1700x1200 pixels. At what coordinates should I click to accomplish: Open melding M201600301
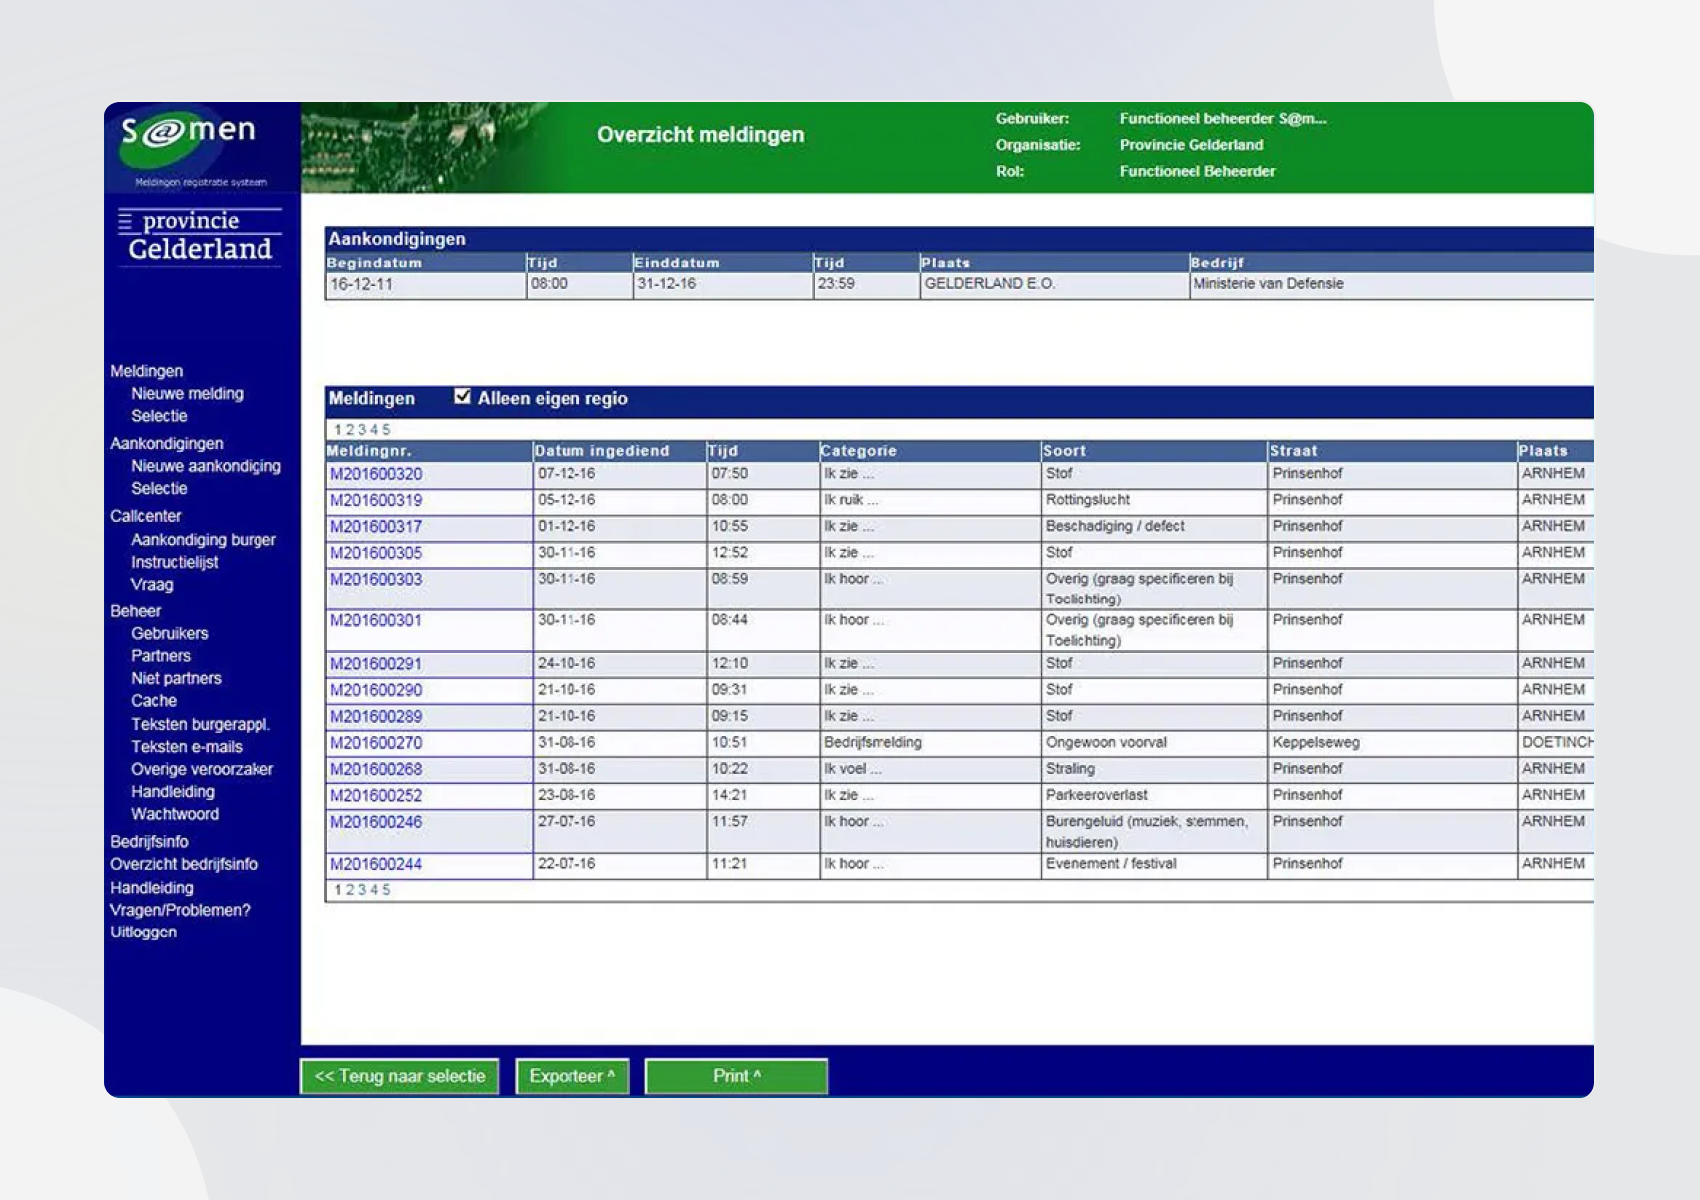tap(376, 620)
